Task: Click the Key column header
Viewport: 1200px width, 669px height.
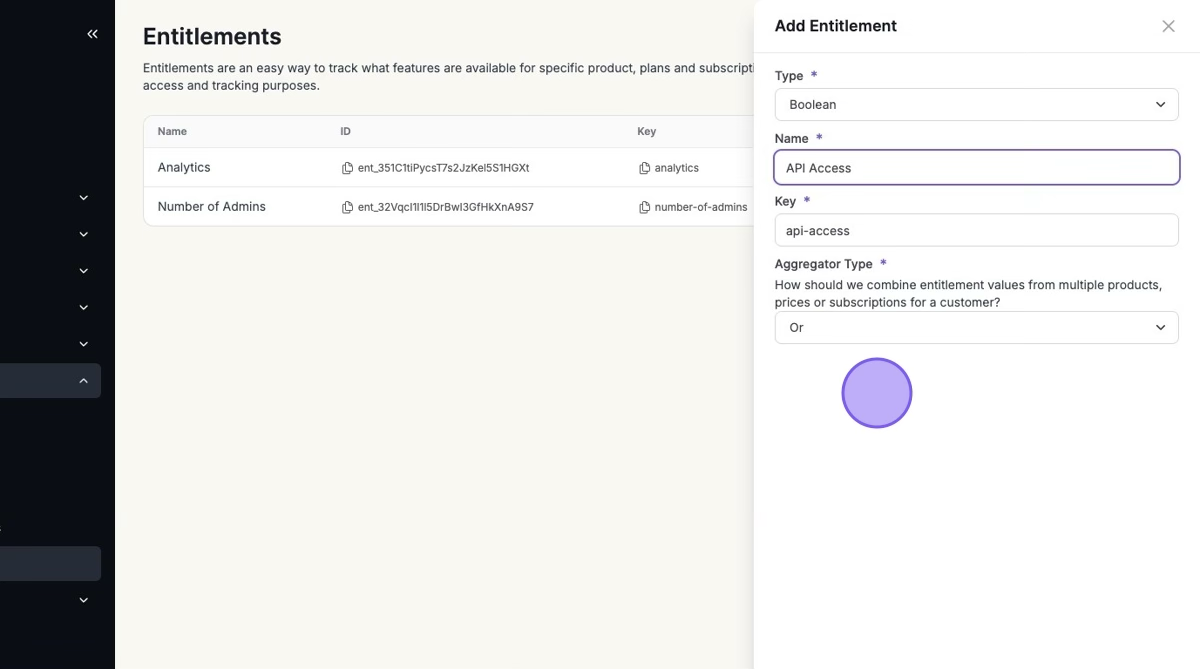Action: click(646, 132)
